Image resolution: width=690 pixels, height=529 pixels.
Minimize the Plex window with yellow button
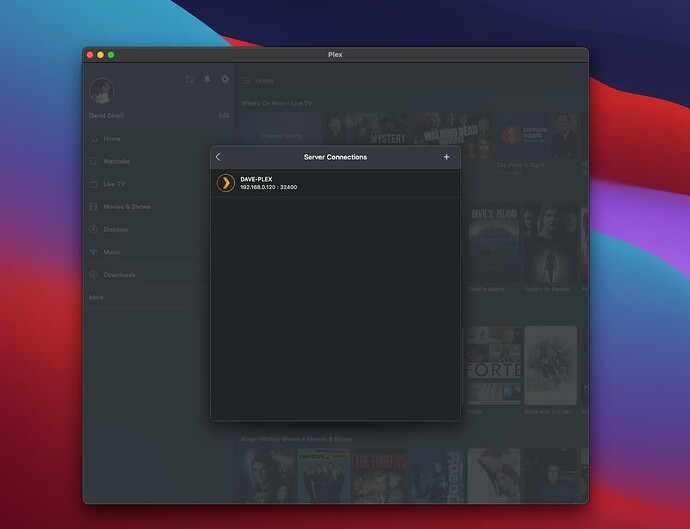101,55
